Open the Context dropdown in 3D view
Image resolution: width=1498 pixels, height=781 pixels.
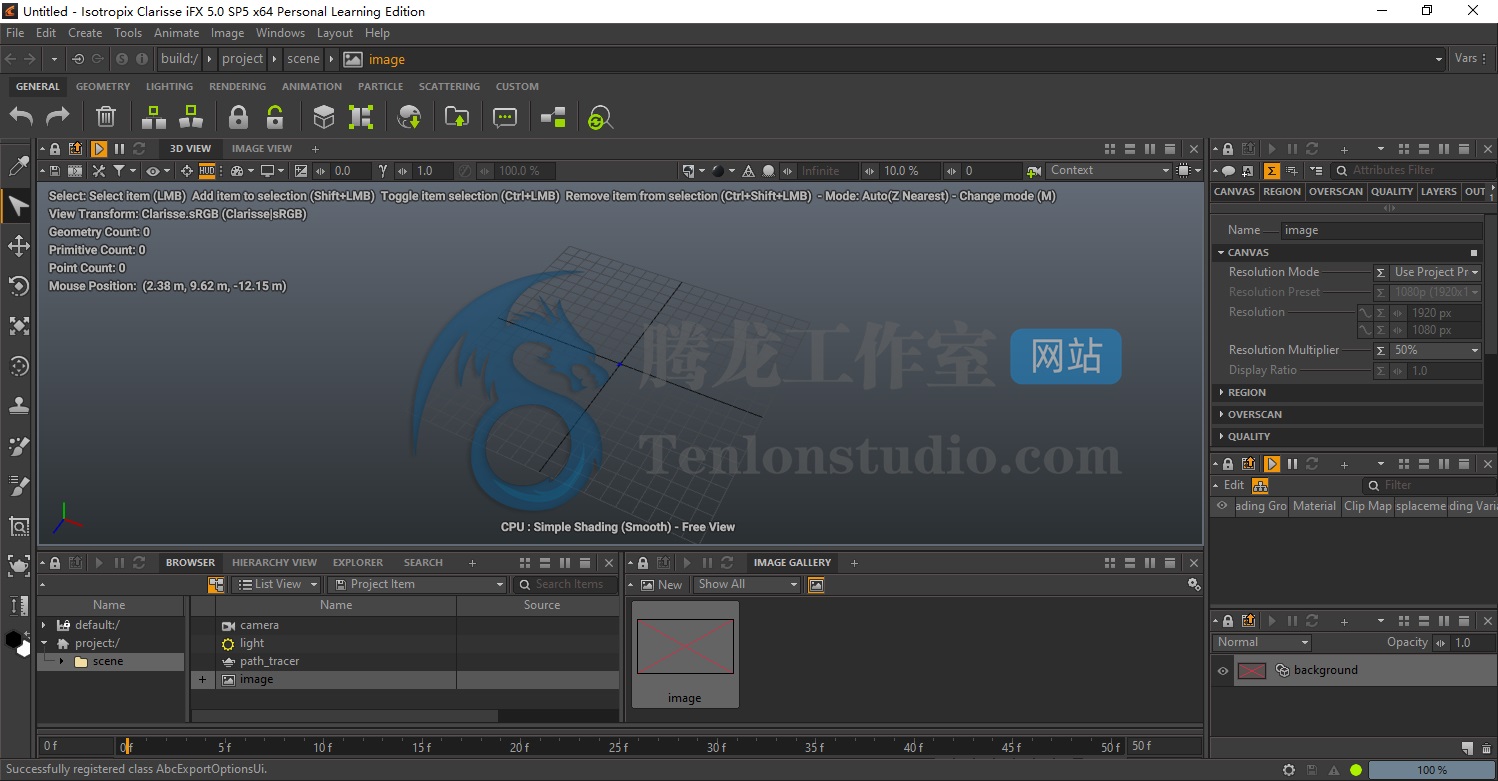pyautogui.click(x=1108, y=171)
